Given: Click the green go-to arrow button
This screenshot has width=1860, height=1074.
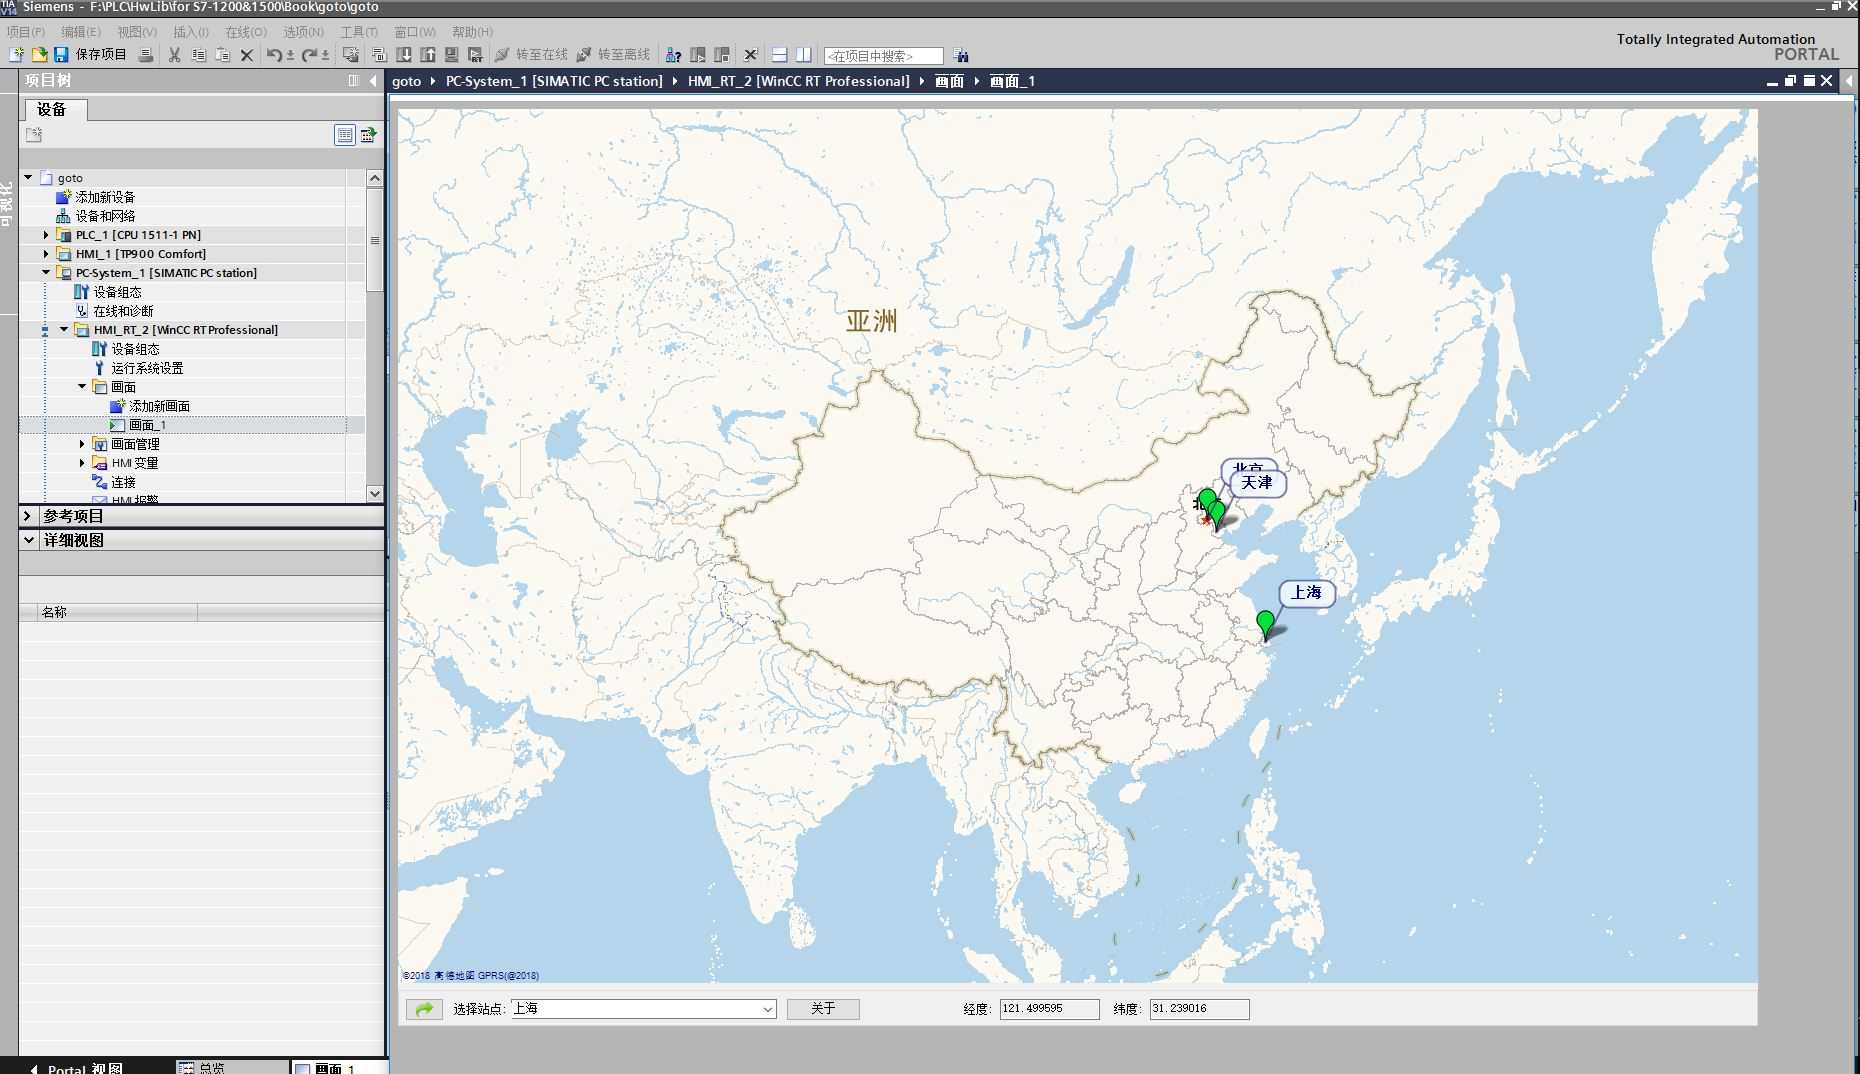Looking at the screenshot, I should tap(424, 1009).
